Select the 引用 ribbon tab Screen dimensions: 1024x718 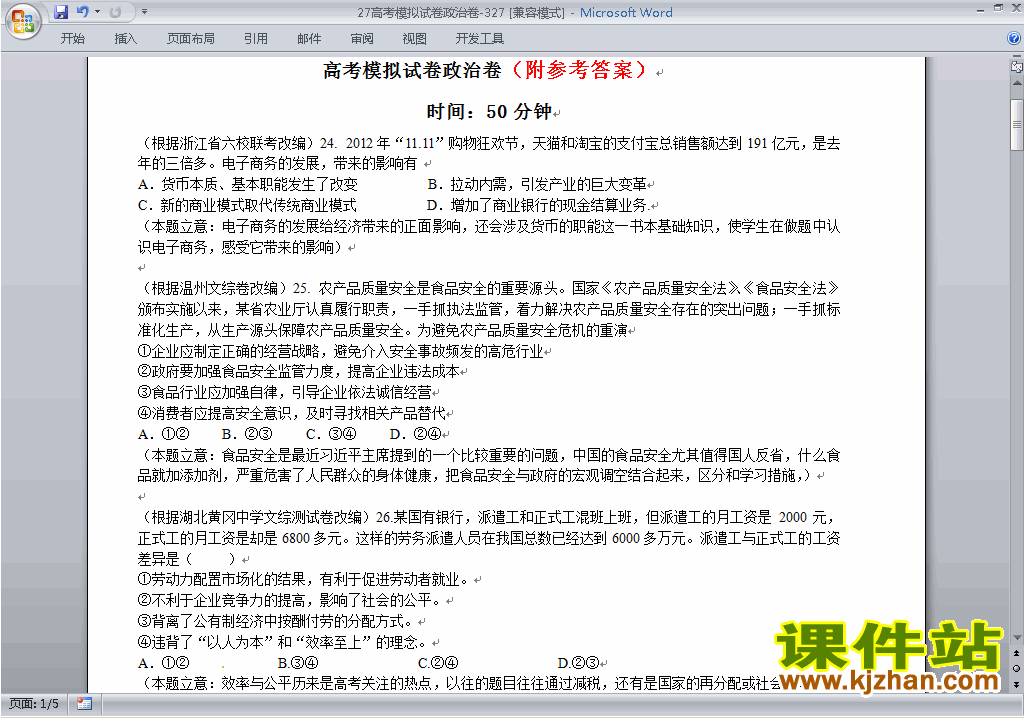click(255, 39)
